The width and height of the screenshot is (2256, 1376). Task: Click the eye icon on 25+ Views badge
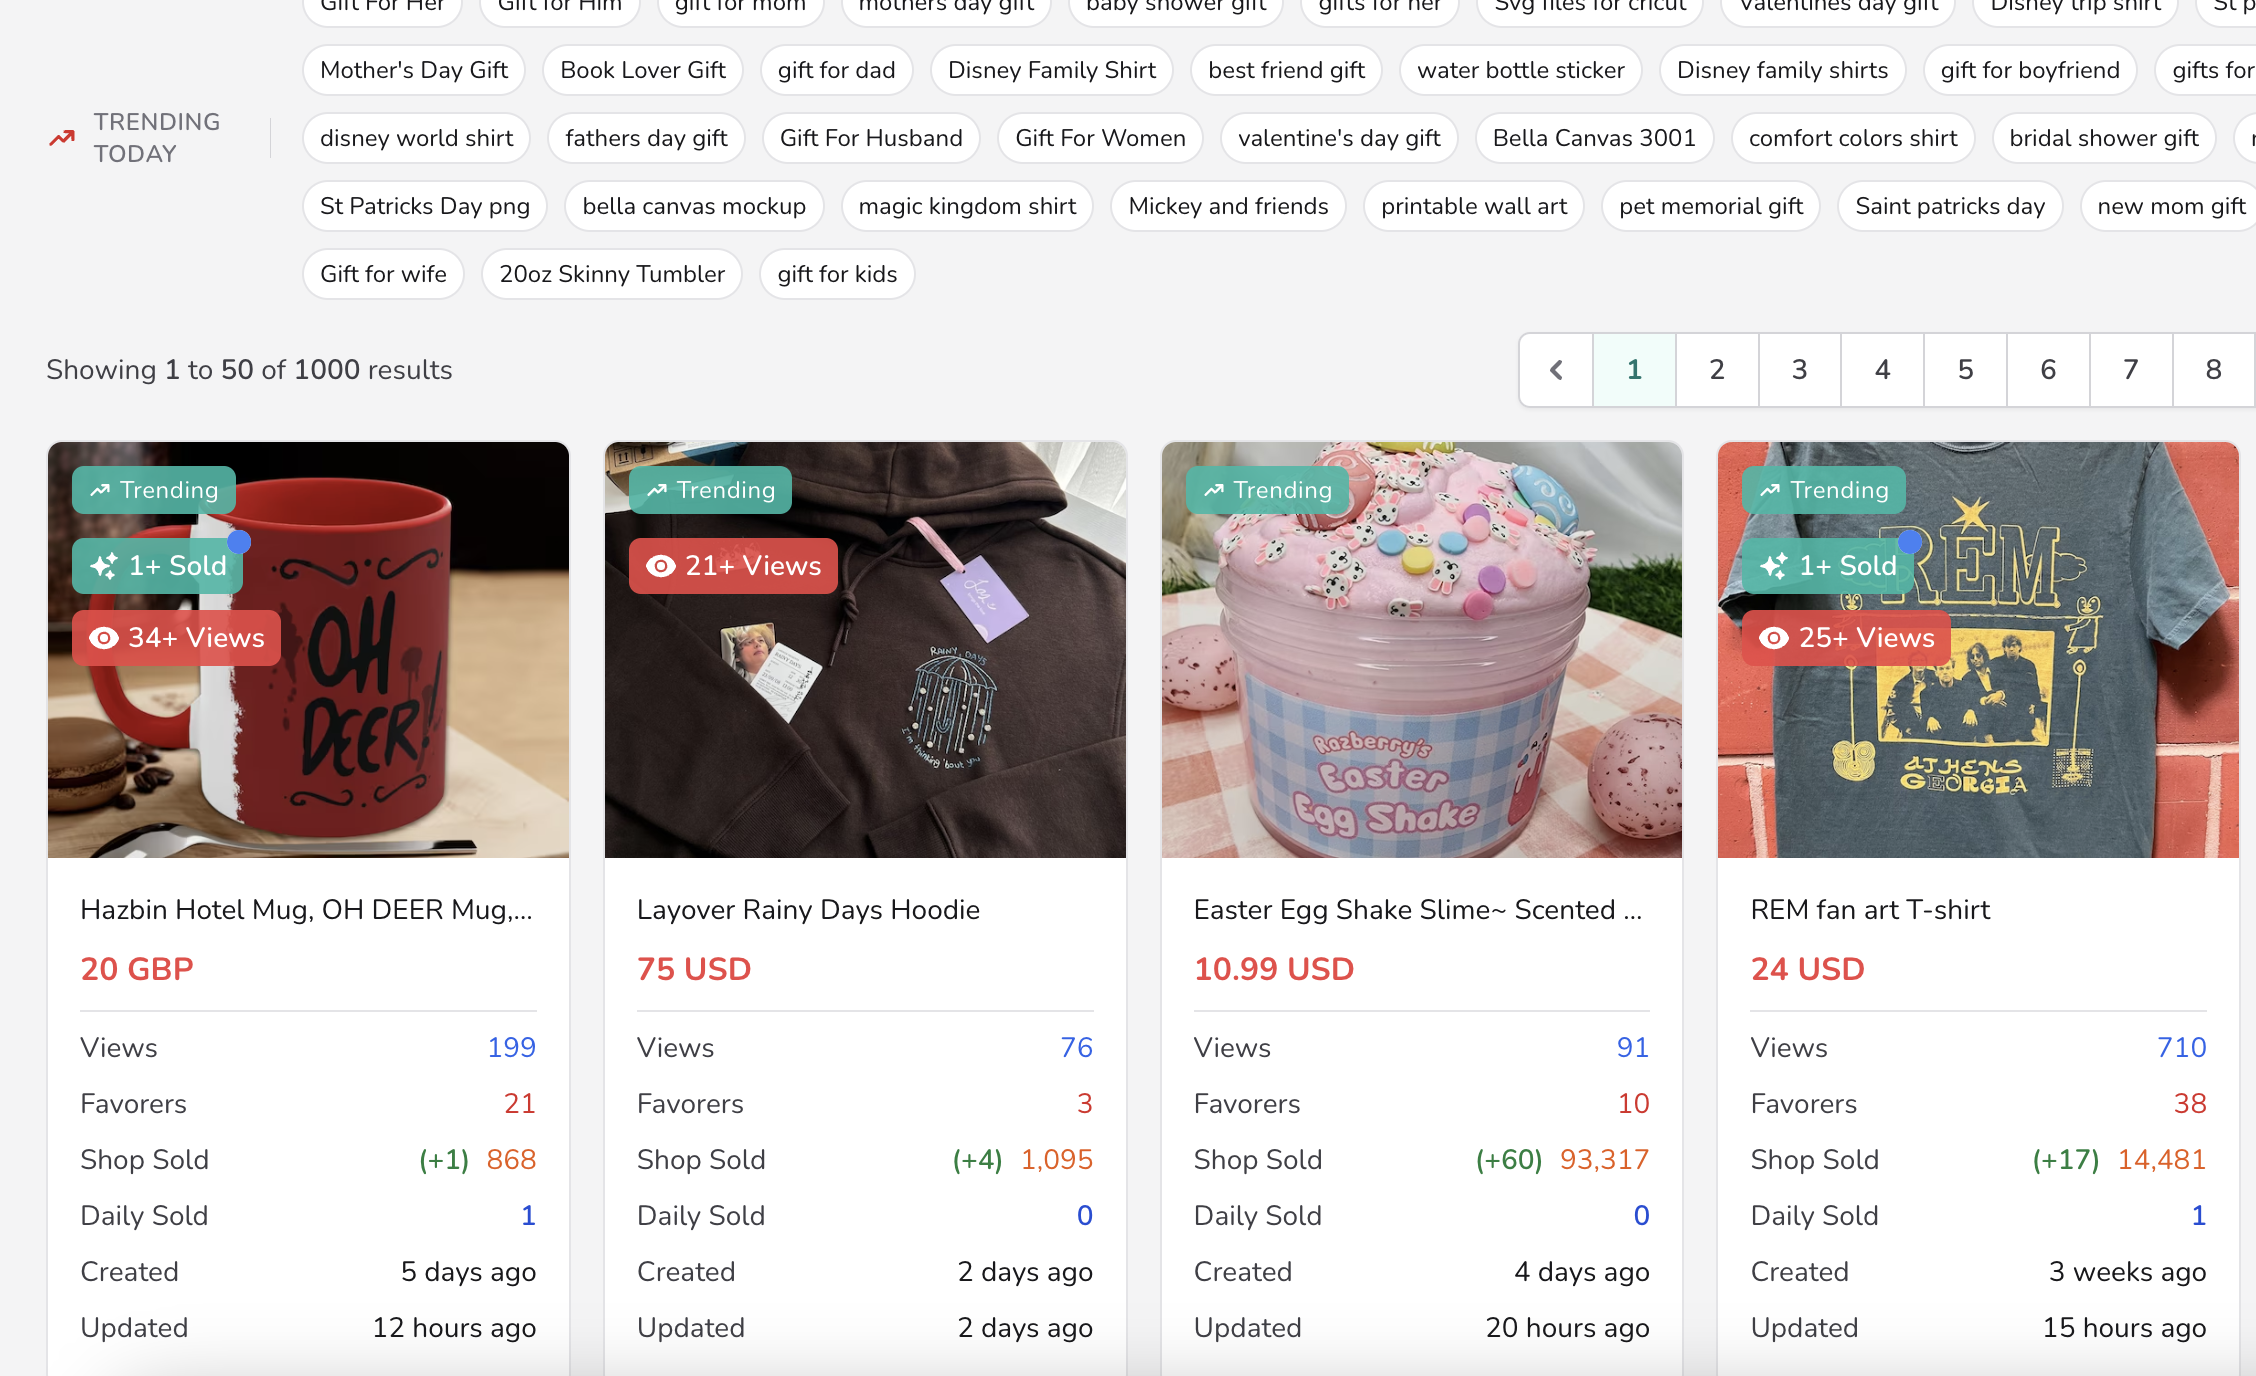pos(1774,638)
